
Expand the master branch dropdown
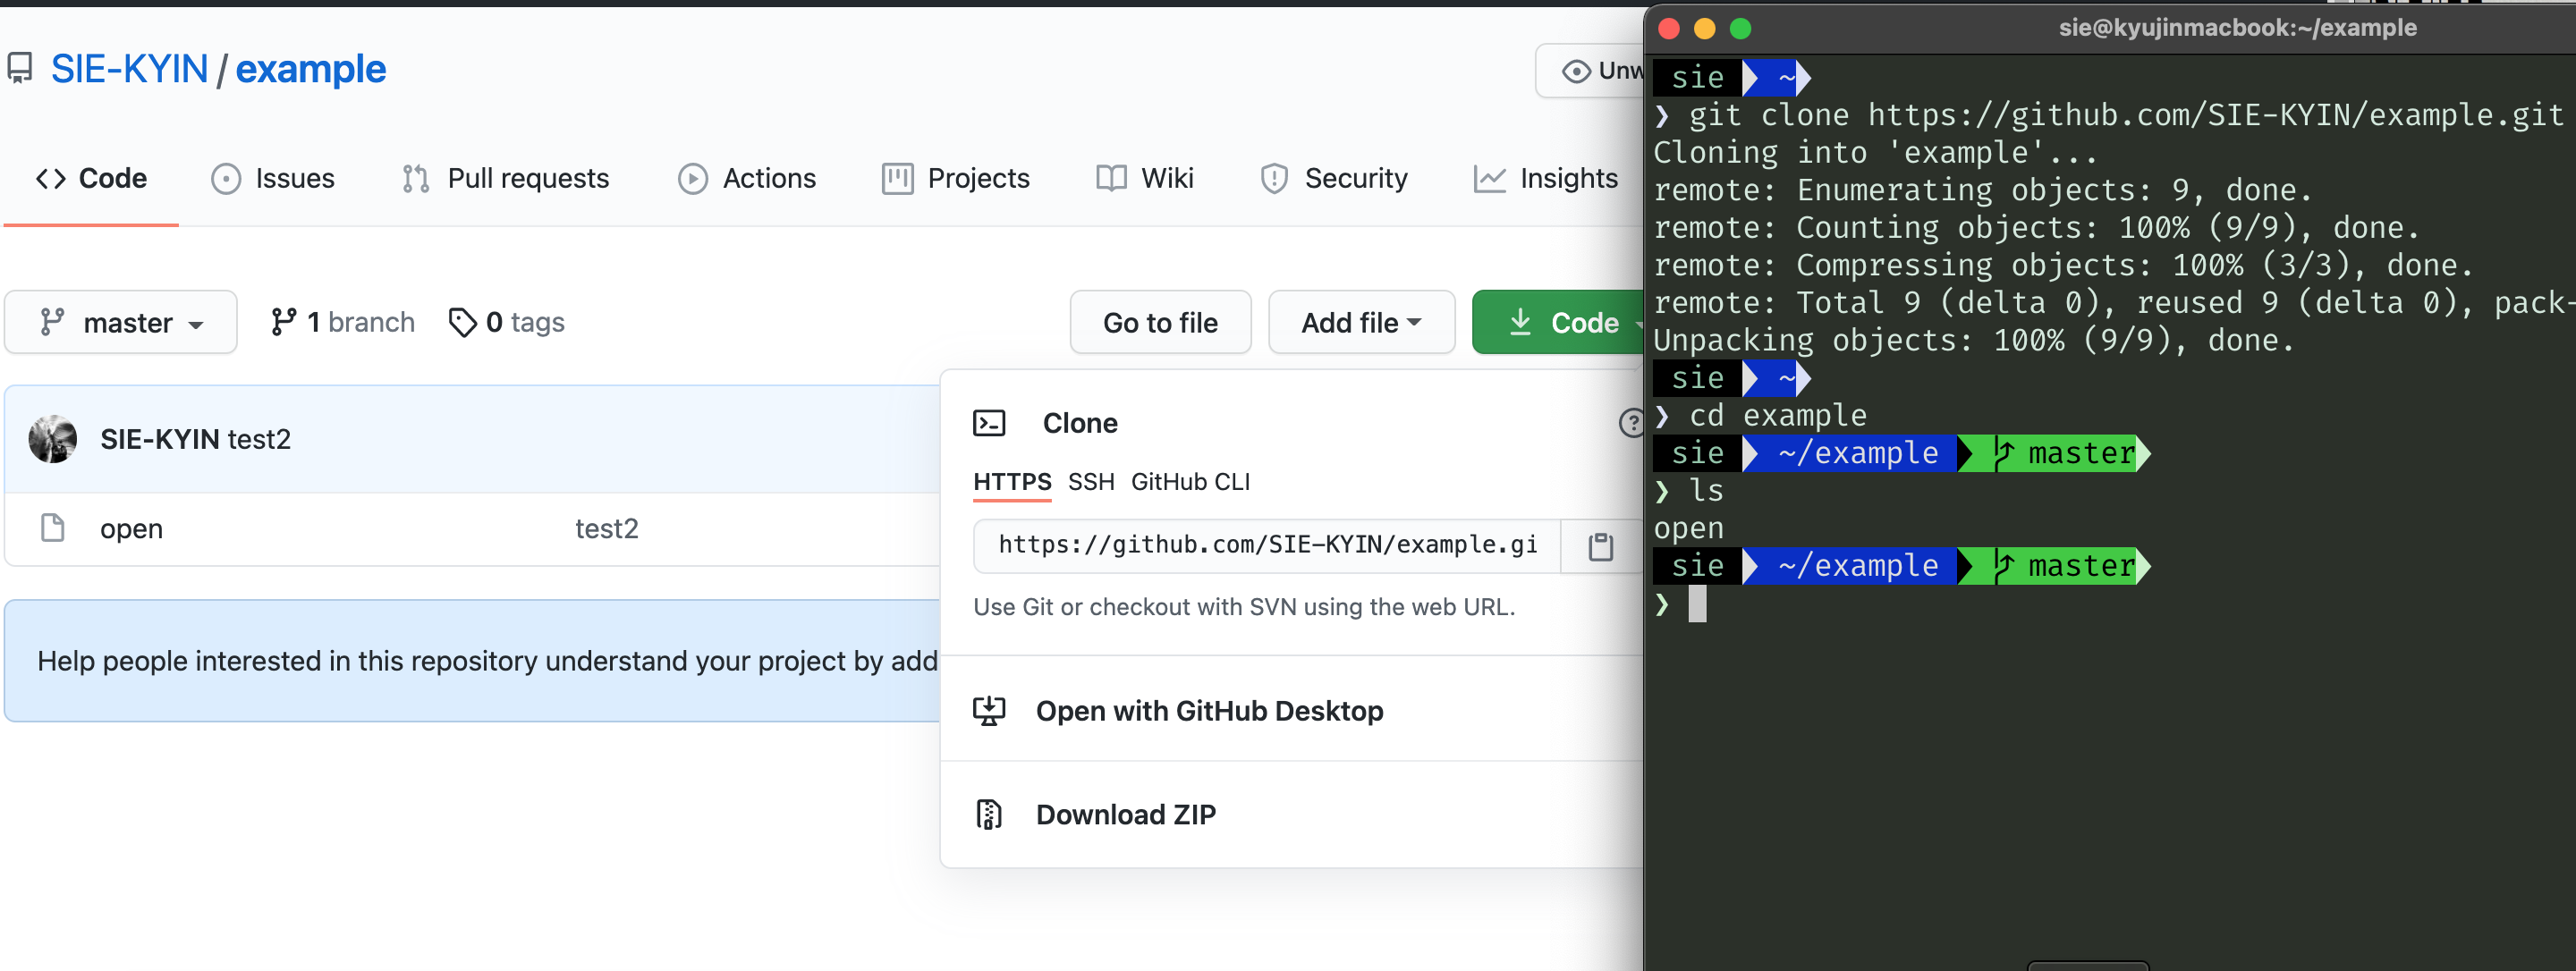point(121,322)
